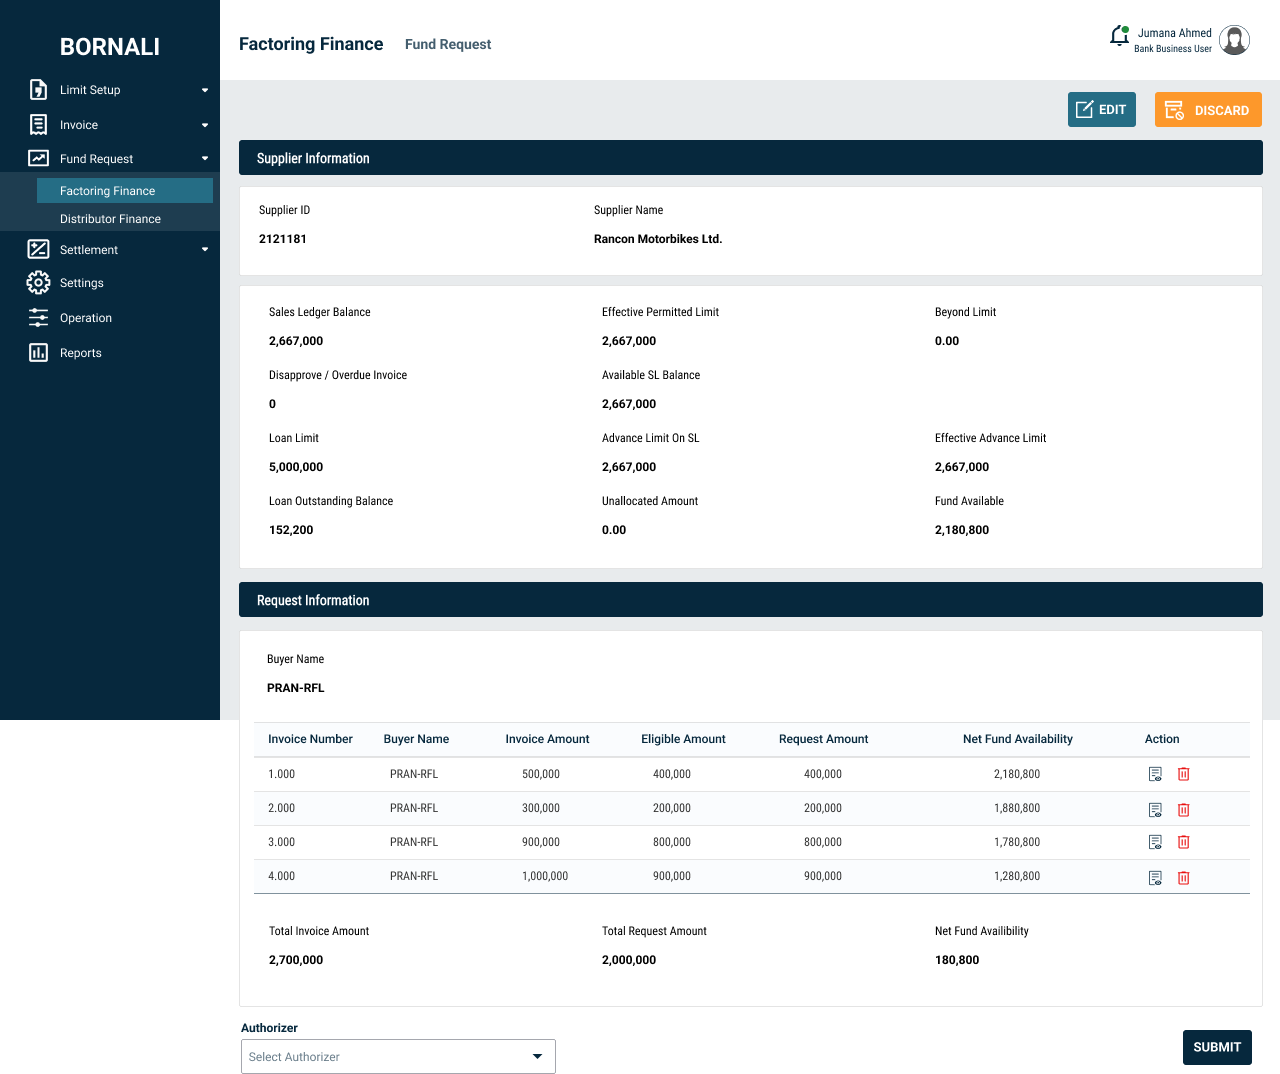Viewport: 1280px width, 1074px height.
Task: Delete invoice 3.000 row
Action: [x=1183, y=842]
